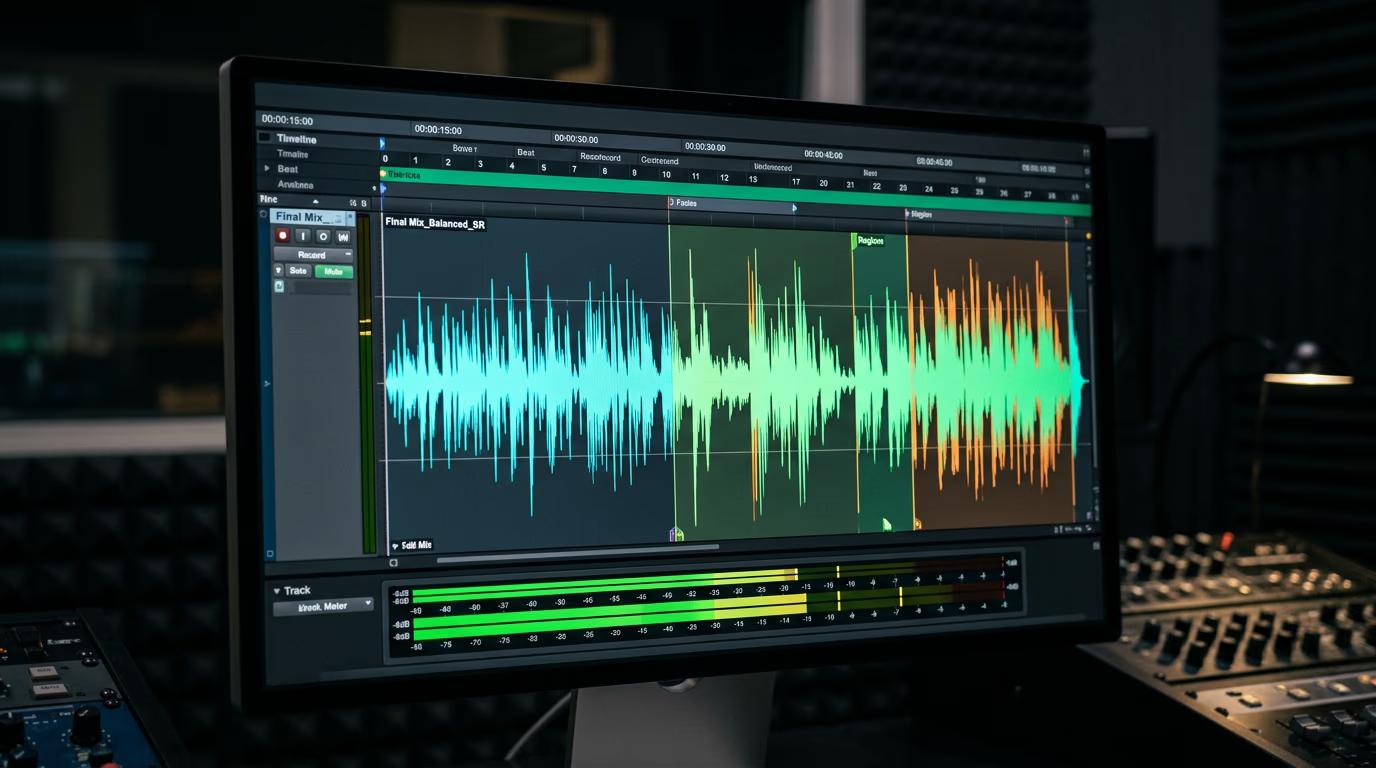Click the purple fade handle at waveform bottom
Viewport: 1376px width, 768px height.
676,534
